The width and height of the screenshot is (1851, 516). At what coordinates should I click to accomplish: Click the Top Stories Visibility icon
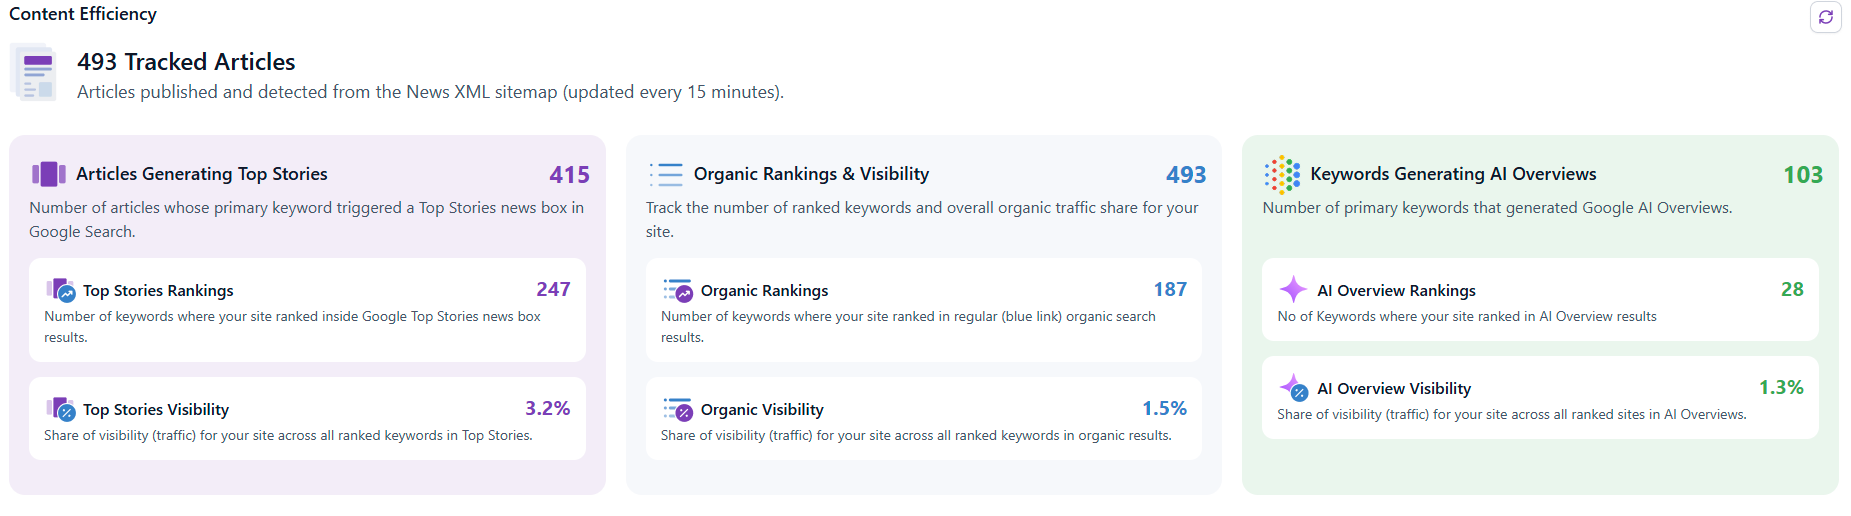(61, 409)
